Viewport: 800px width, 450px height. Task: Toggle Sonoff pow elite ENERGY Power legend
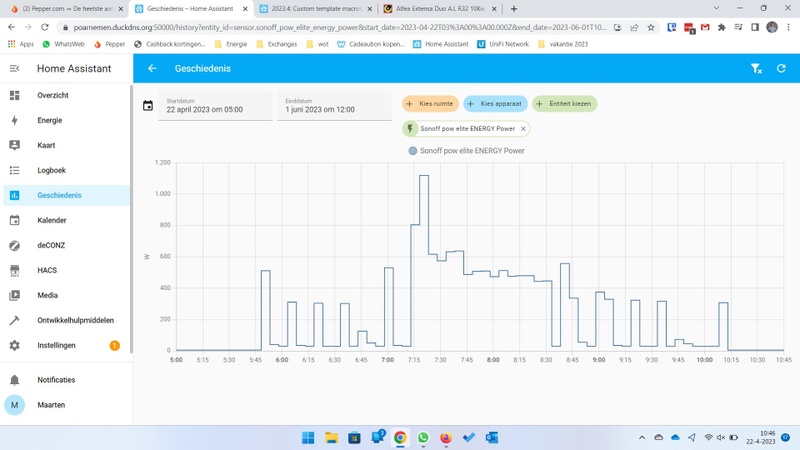466,151
